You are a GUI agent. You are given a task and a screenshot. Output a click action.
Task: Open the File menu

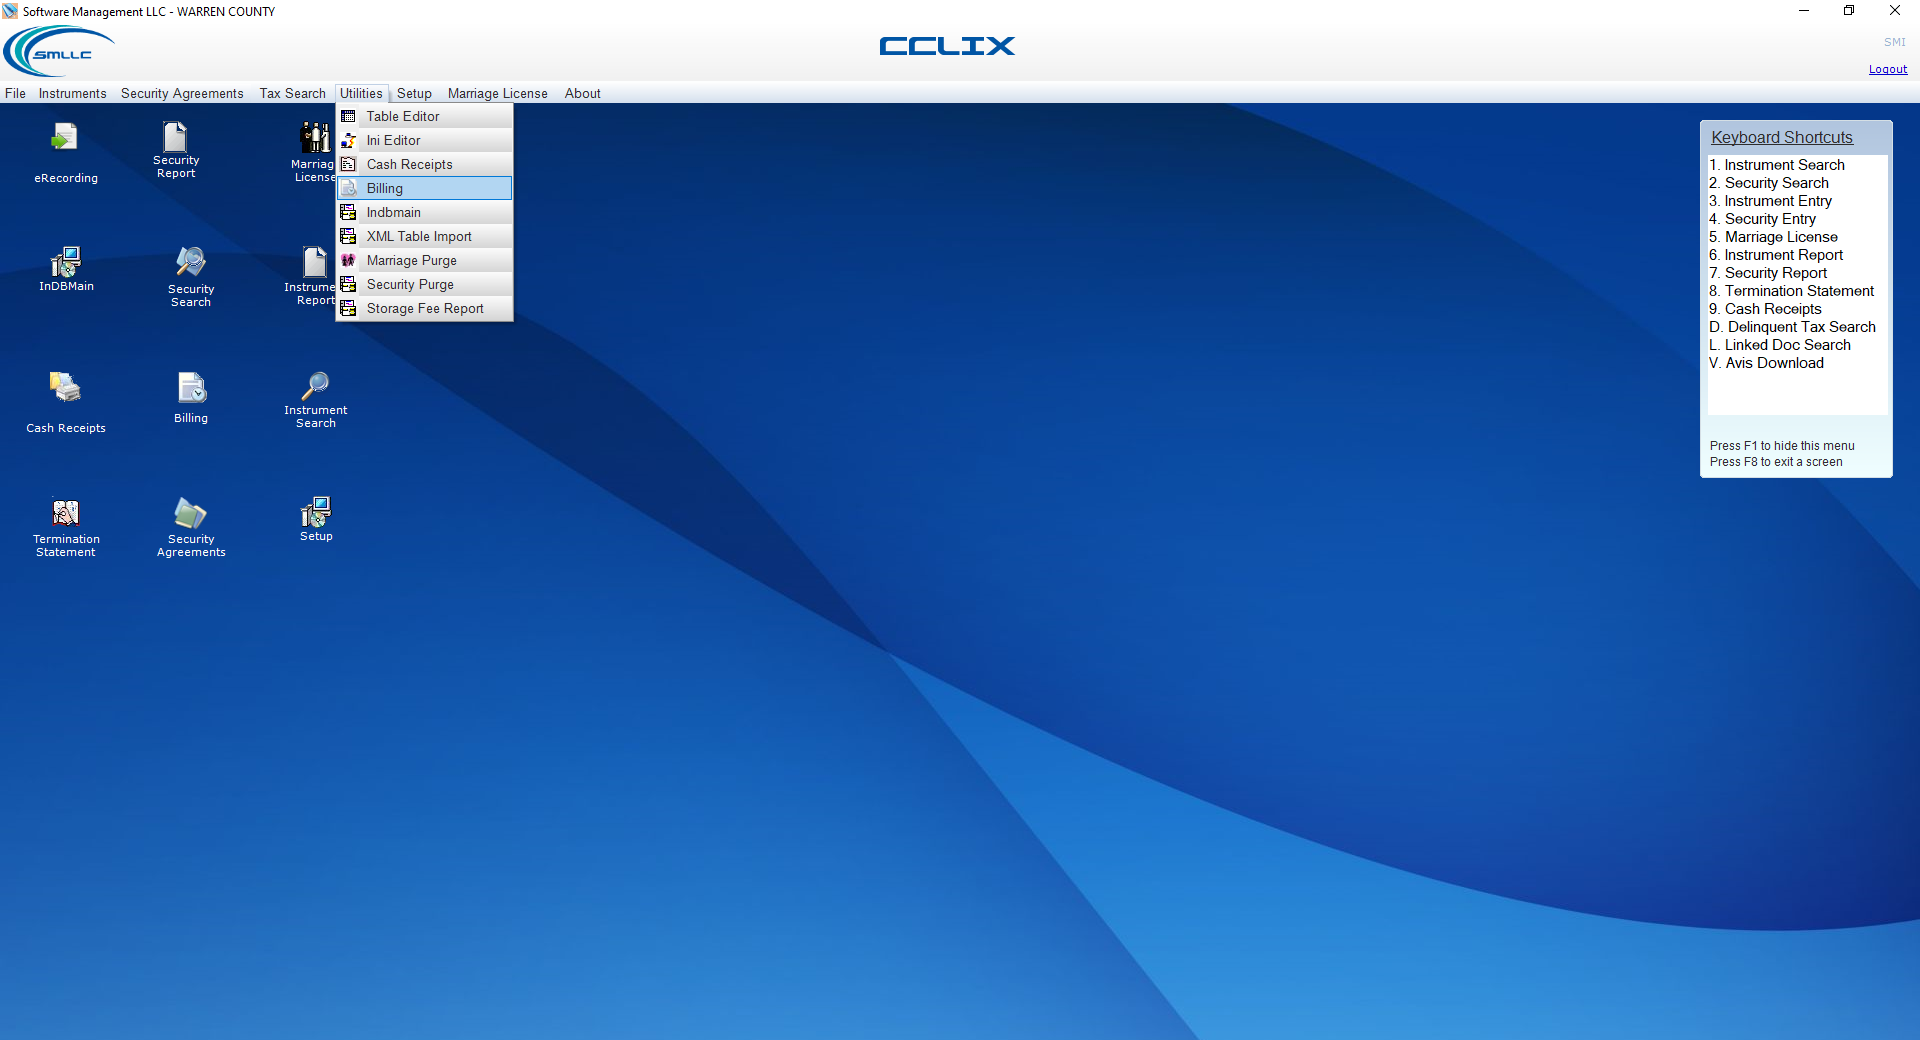15,93
